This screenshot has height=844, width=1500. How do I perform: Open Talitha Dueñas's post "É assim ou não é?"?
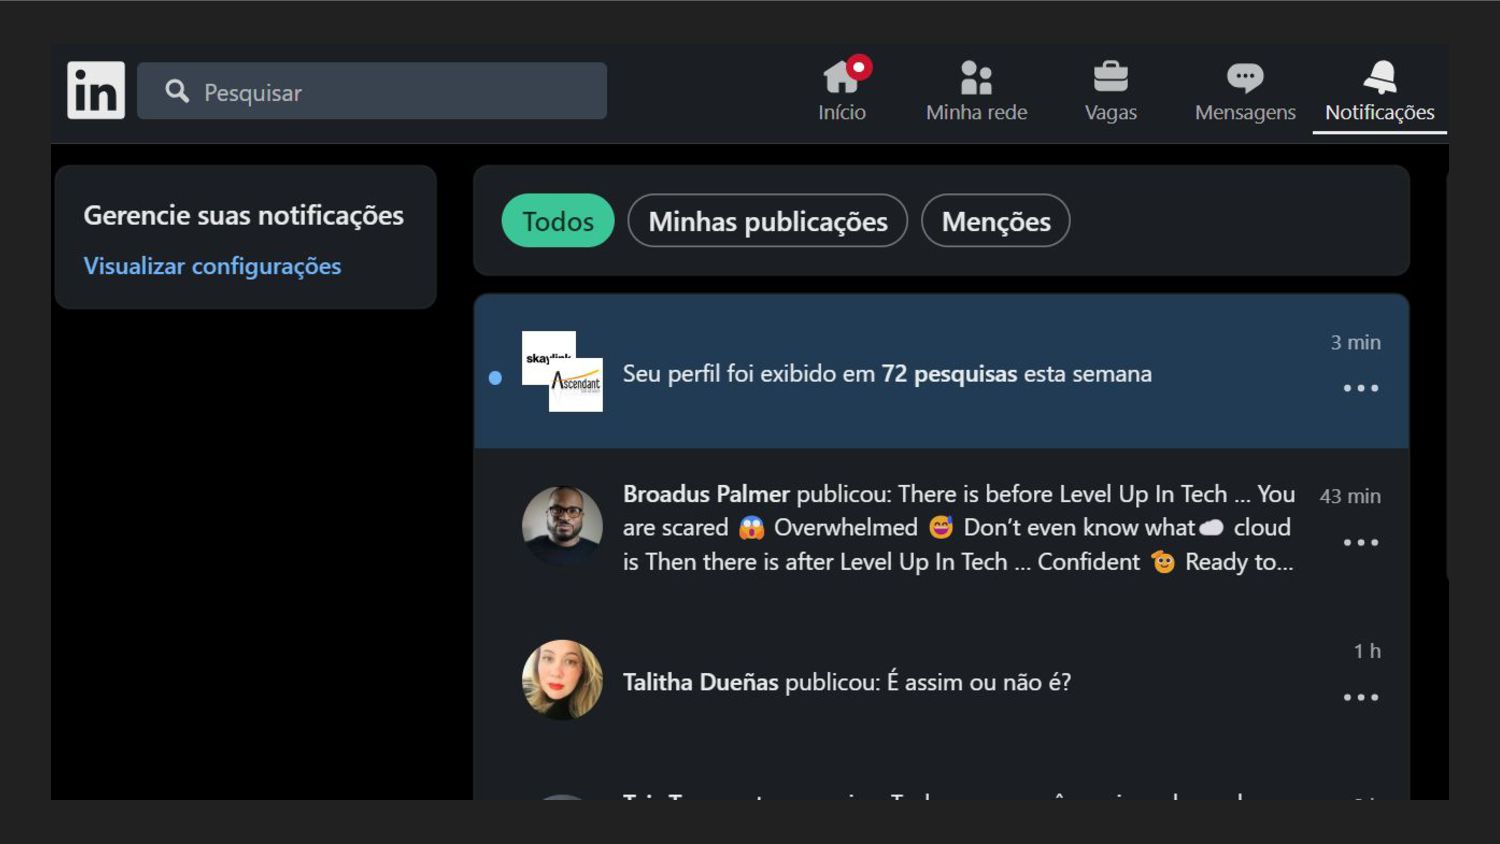click(847, 682)
